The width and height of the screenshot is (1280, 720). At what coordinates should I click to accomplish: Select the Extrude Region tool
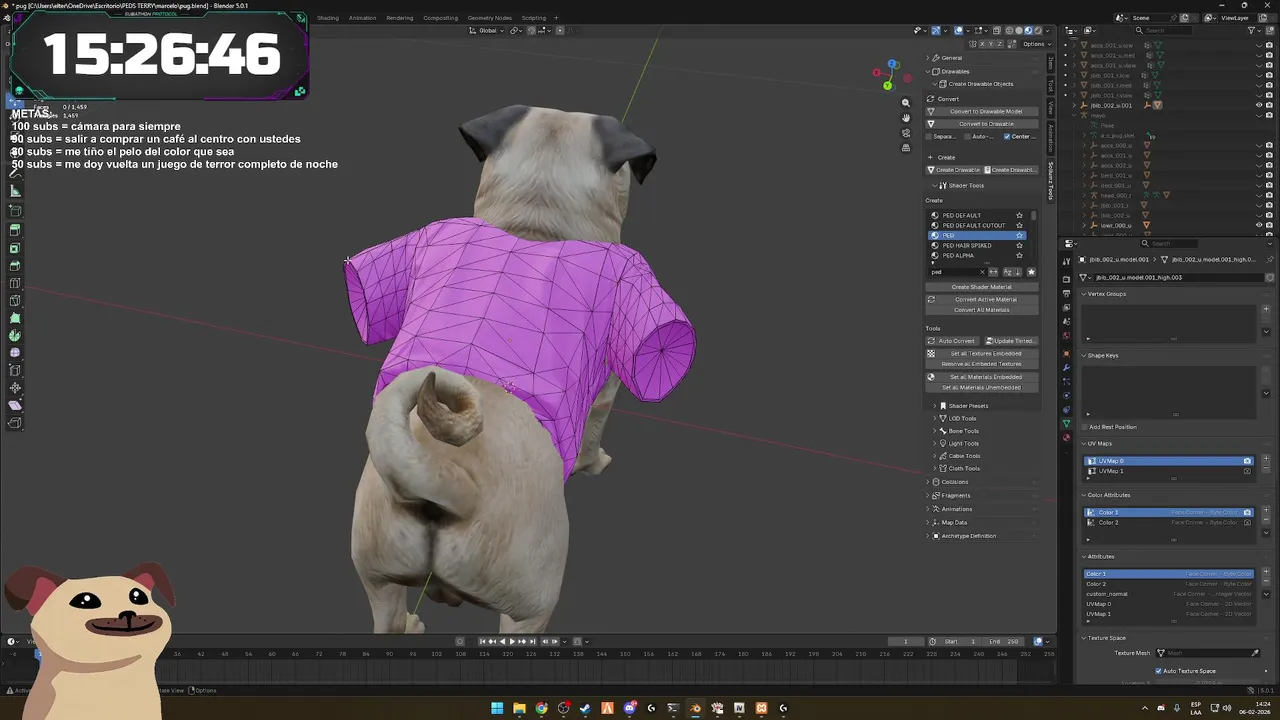[x=15, y=230]
